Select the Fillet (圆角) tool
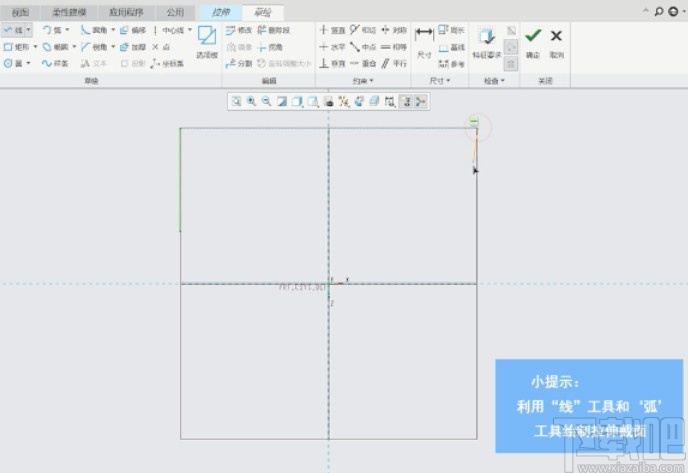This screenshot has height=473, width=688. pos(94,30)
